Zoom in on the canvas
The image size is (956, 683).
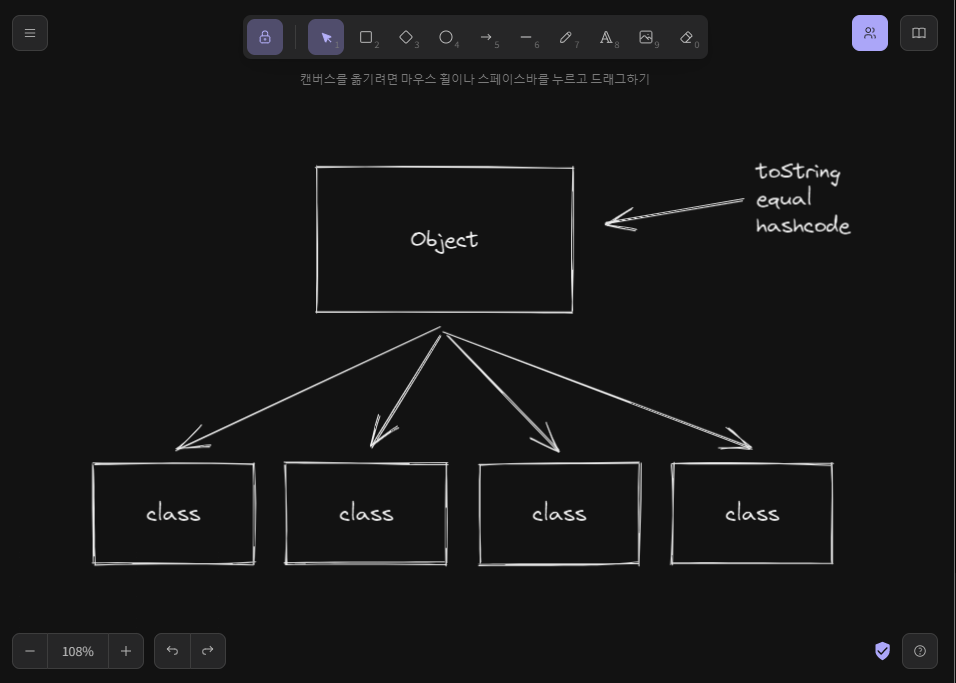[x=126, y=651]
